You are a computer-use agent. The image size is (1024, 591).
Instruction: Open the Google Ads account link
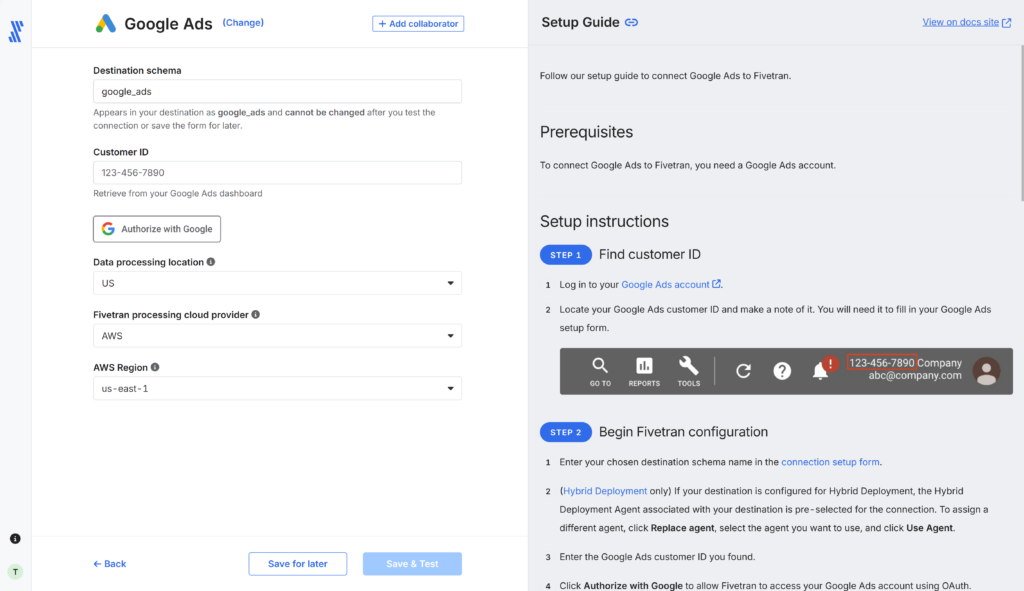[665, 285]
